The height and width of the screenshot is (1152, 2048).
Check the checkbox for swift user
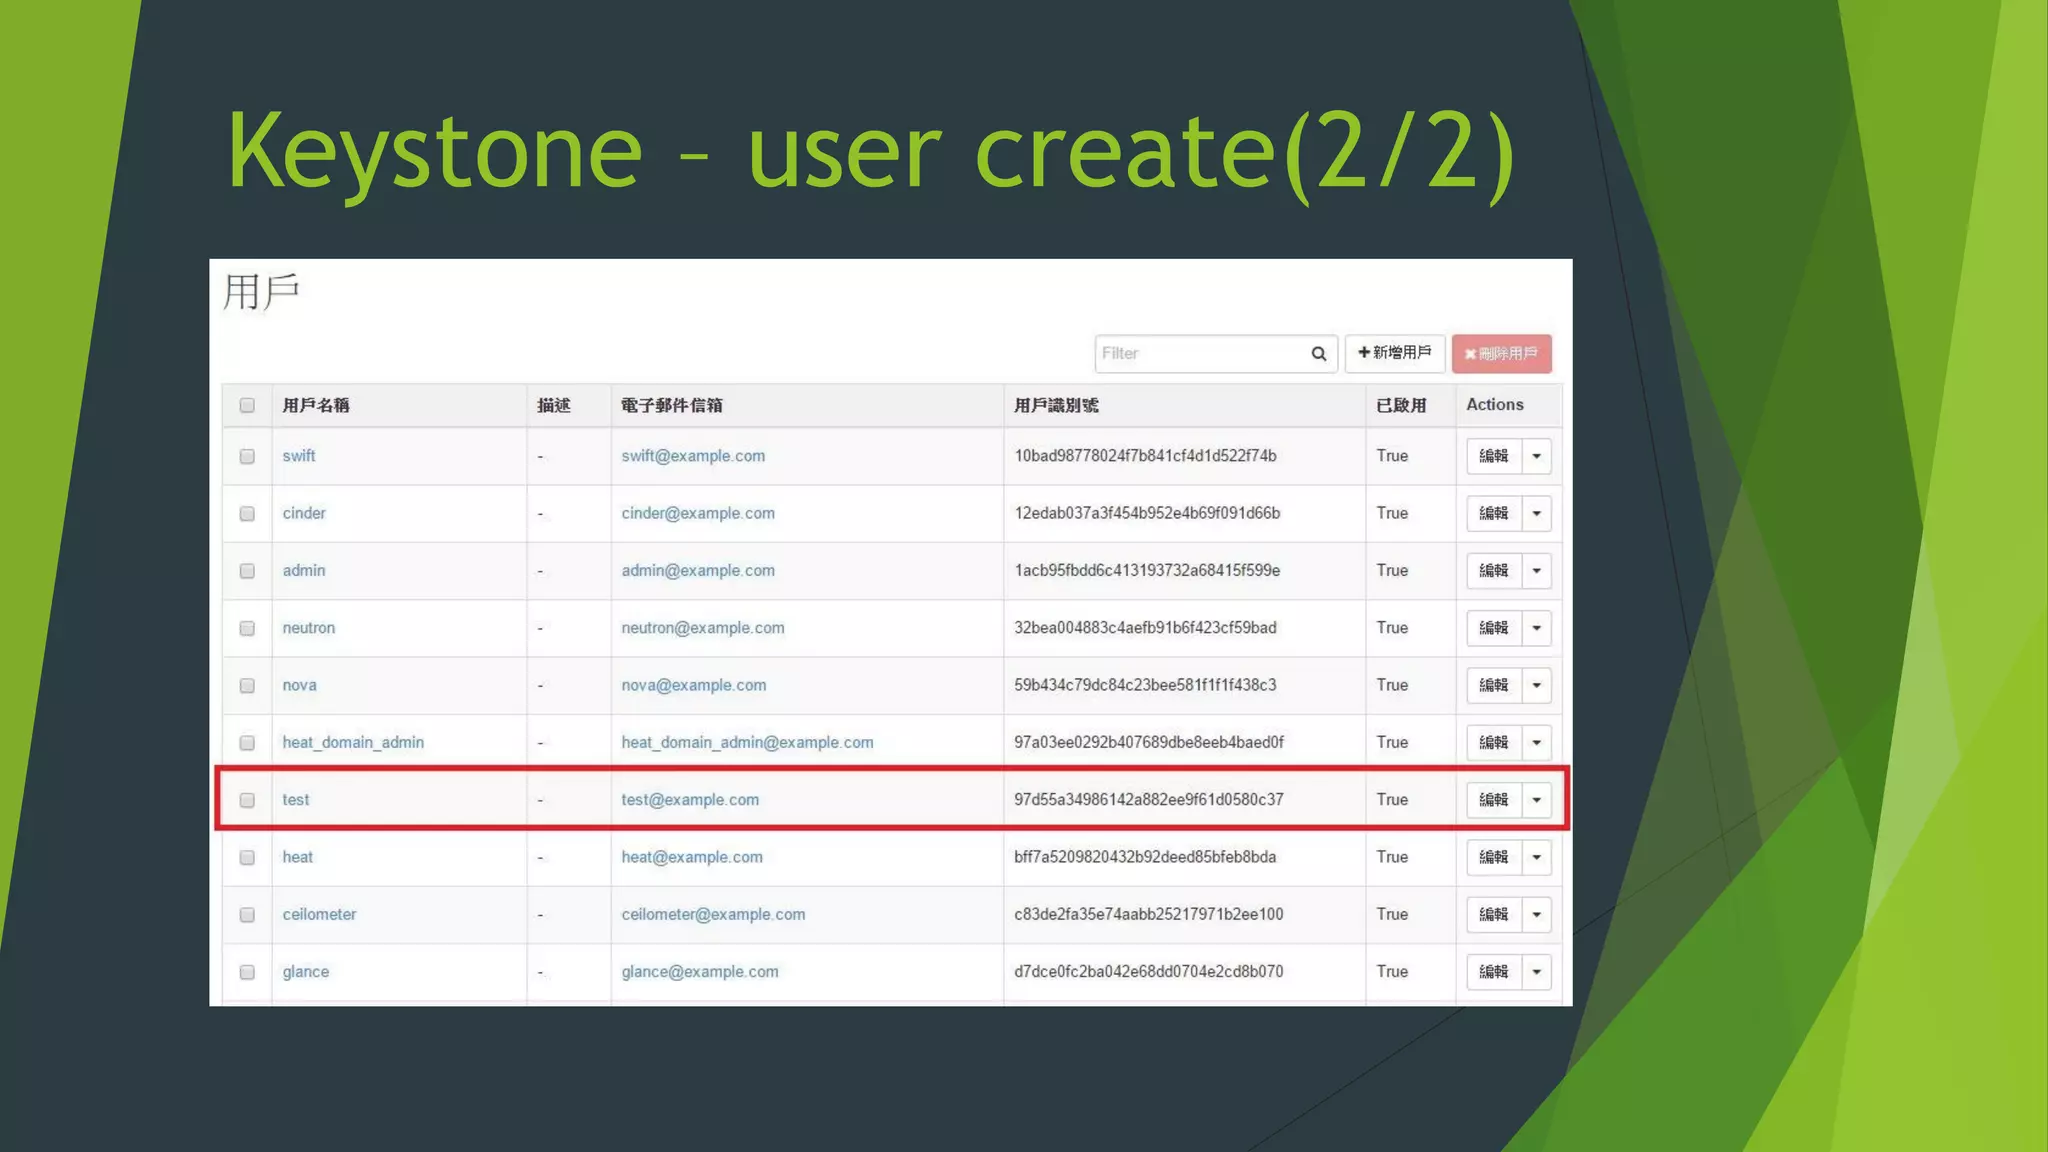[247, 457]
